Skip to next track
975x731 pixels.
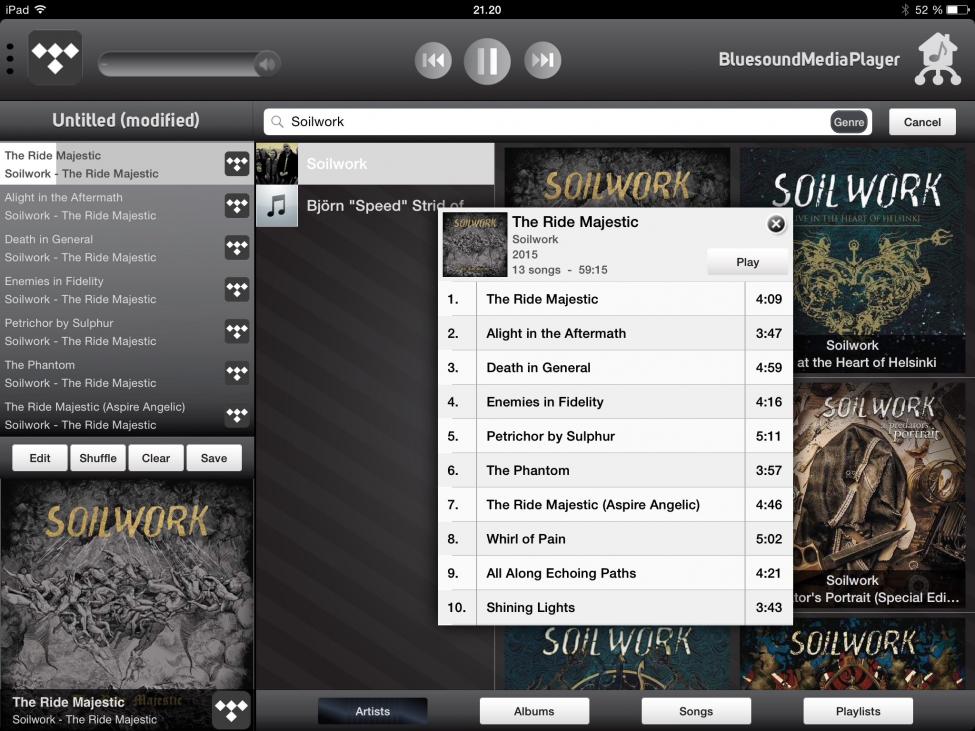click(x=542, y=60)
